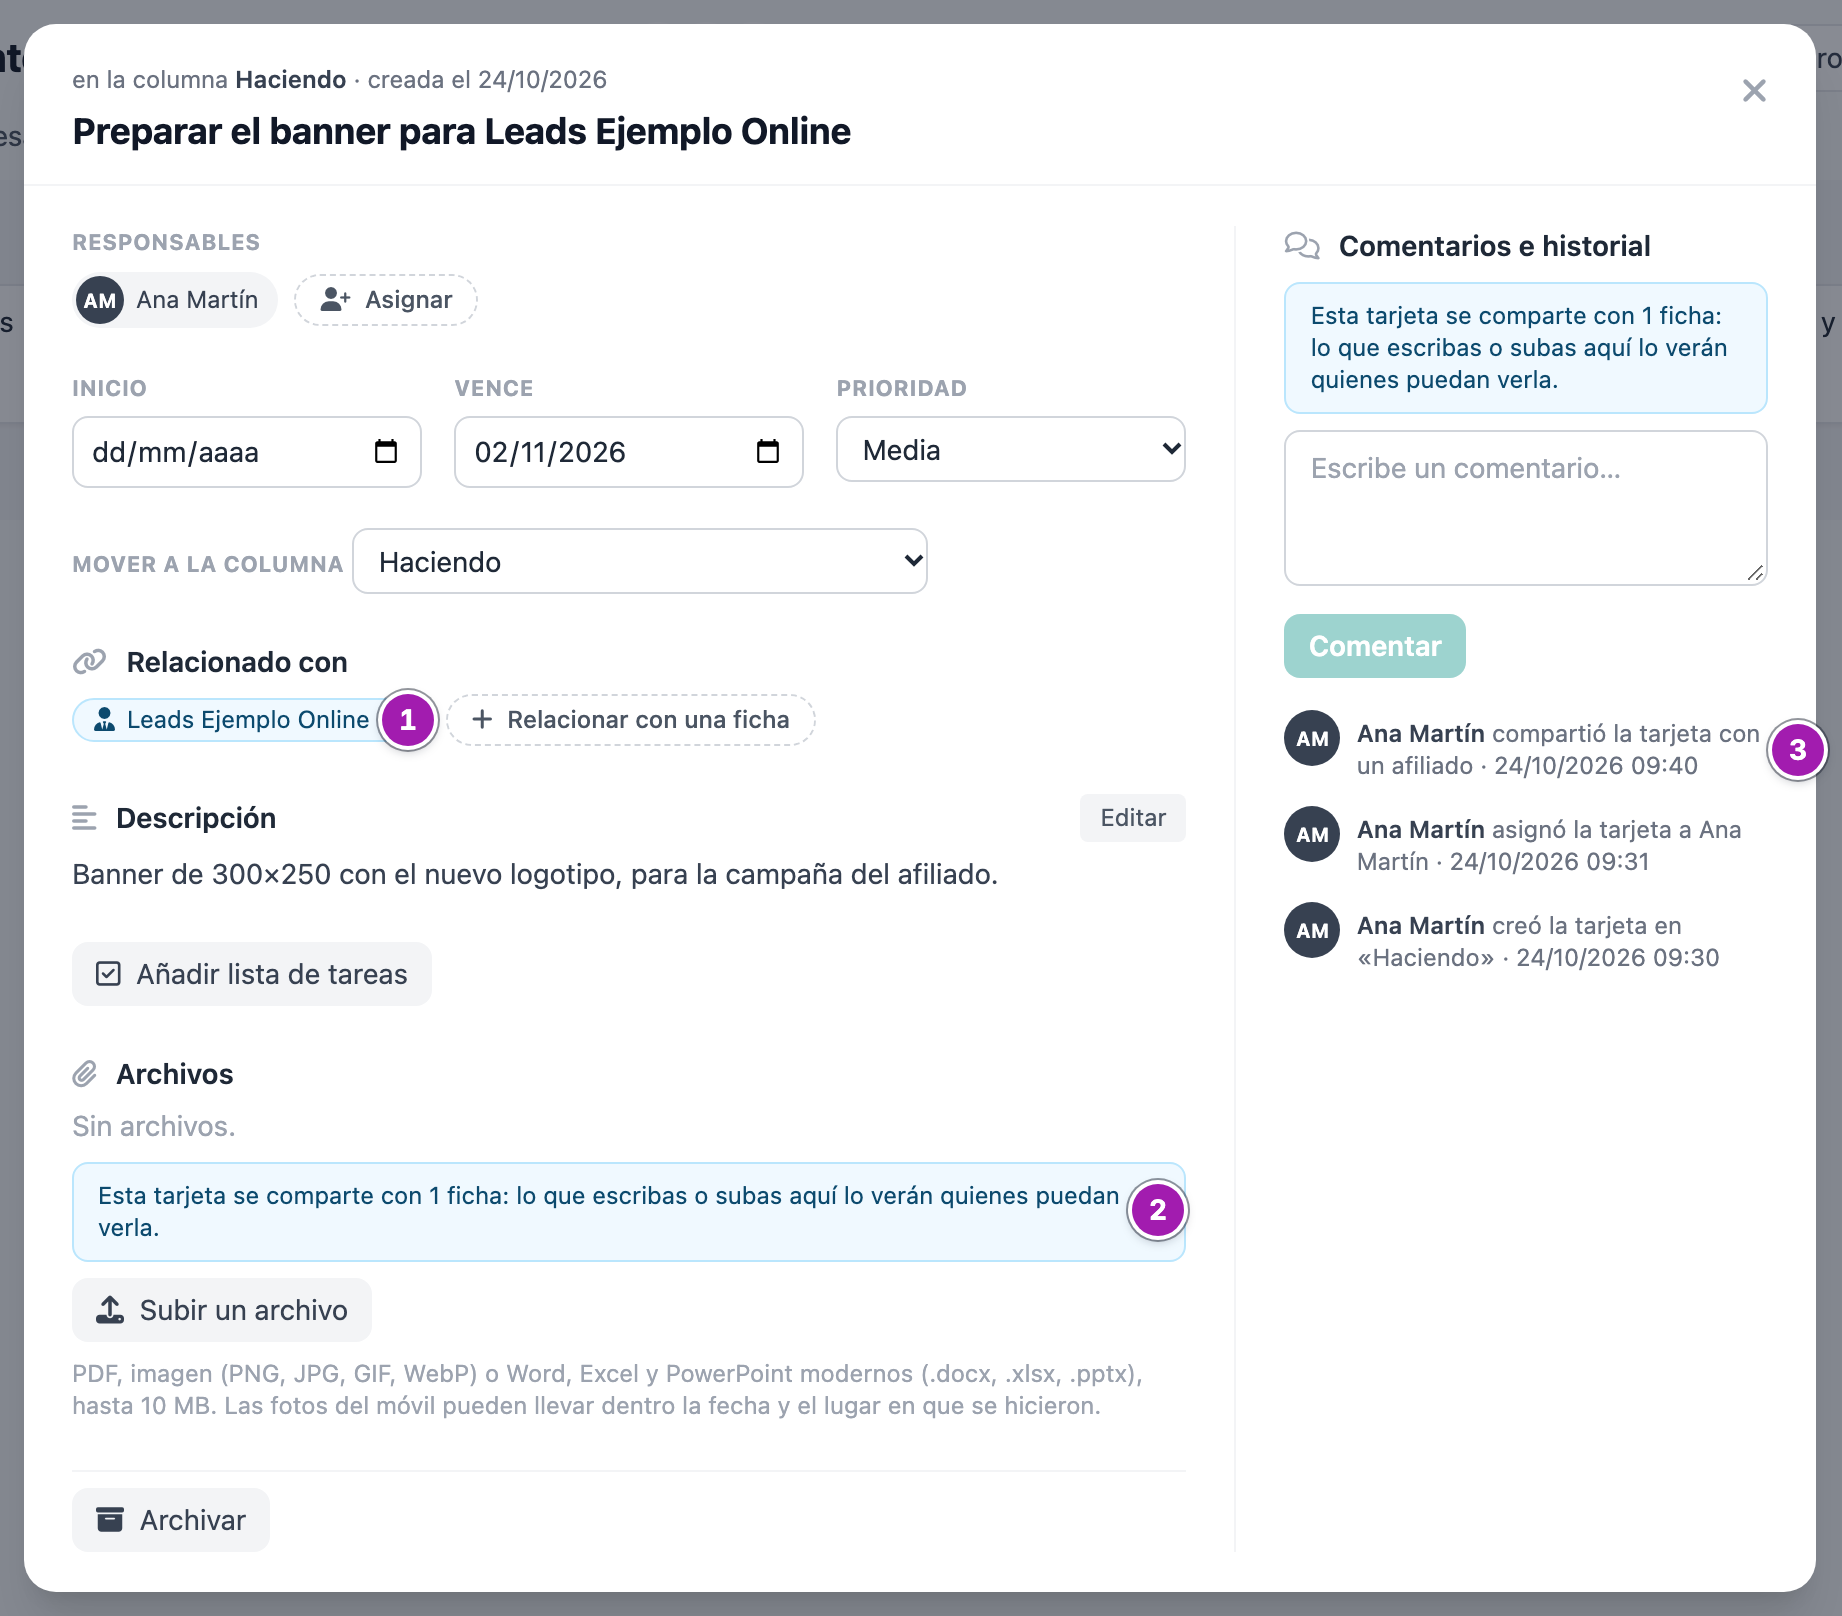Open the calendar picker in the Inicio field
Image resolution: width=1842 pixels, height=1616 pixels.
pyautogui.click(x=385, y=452)
